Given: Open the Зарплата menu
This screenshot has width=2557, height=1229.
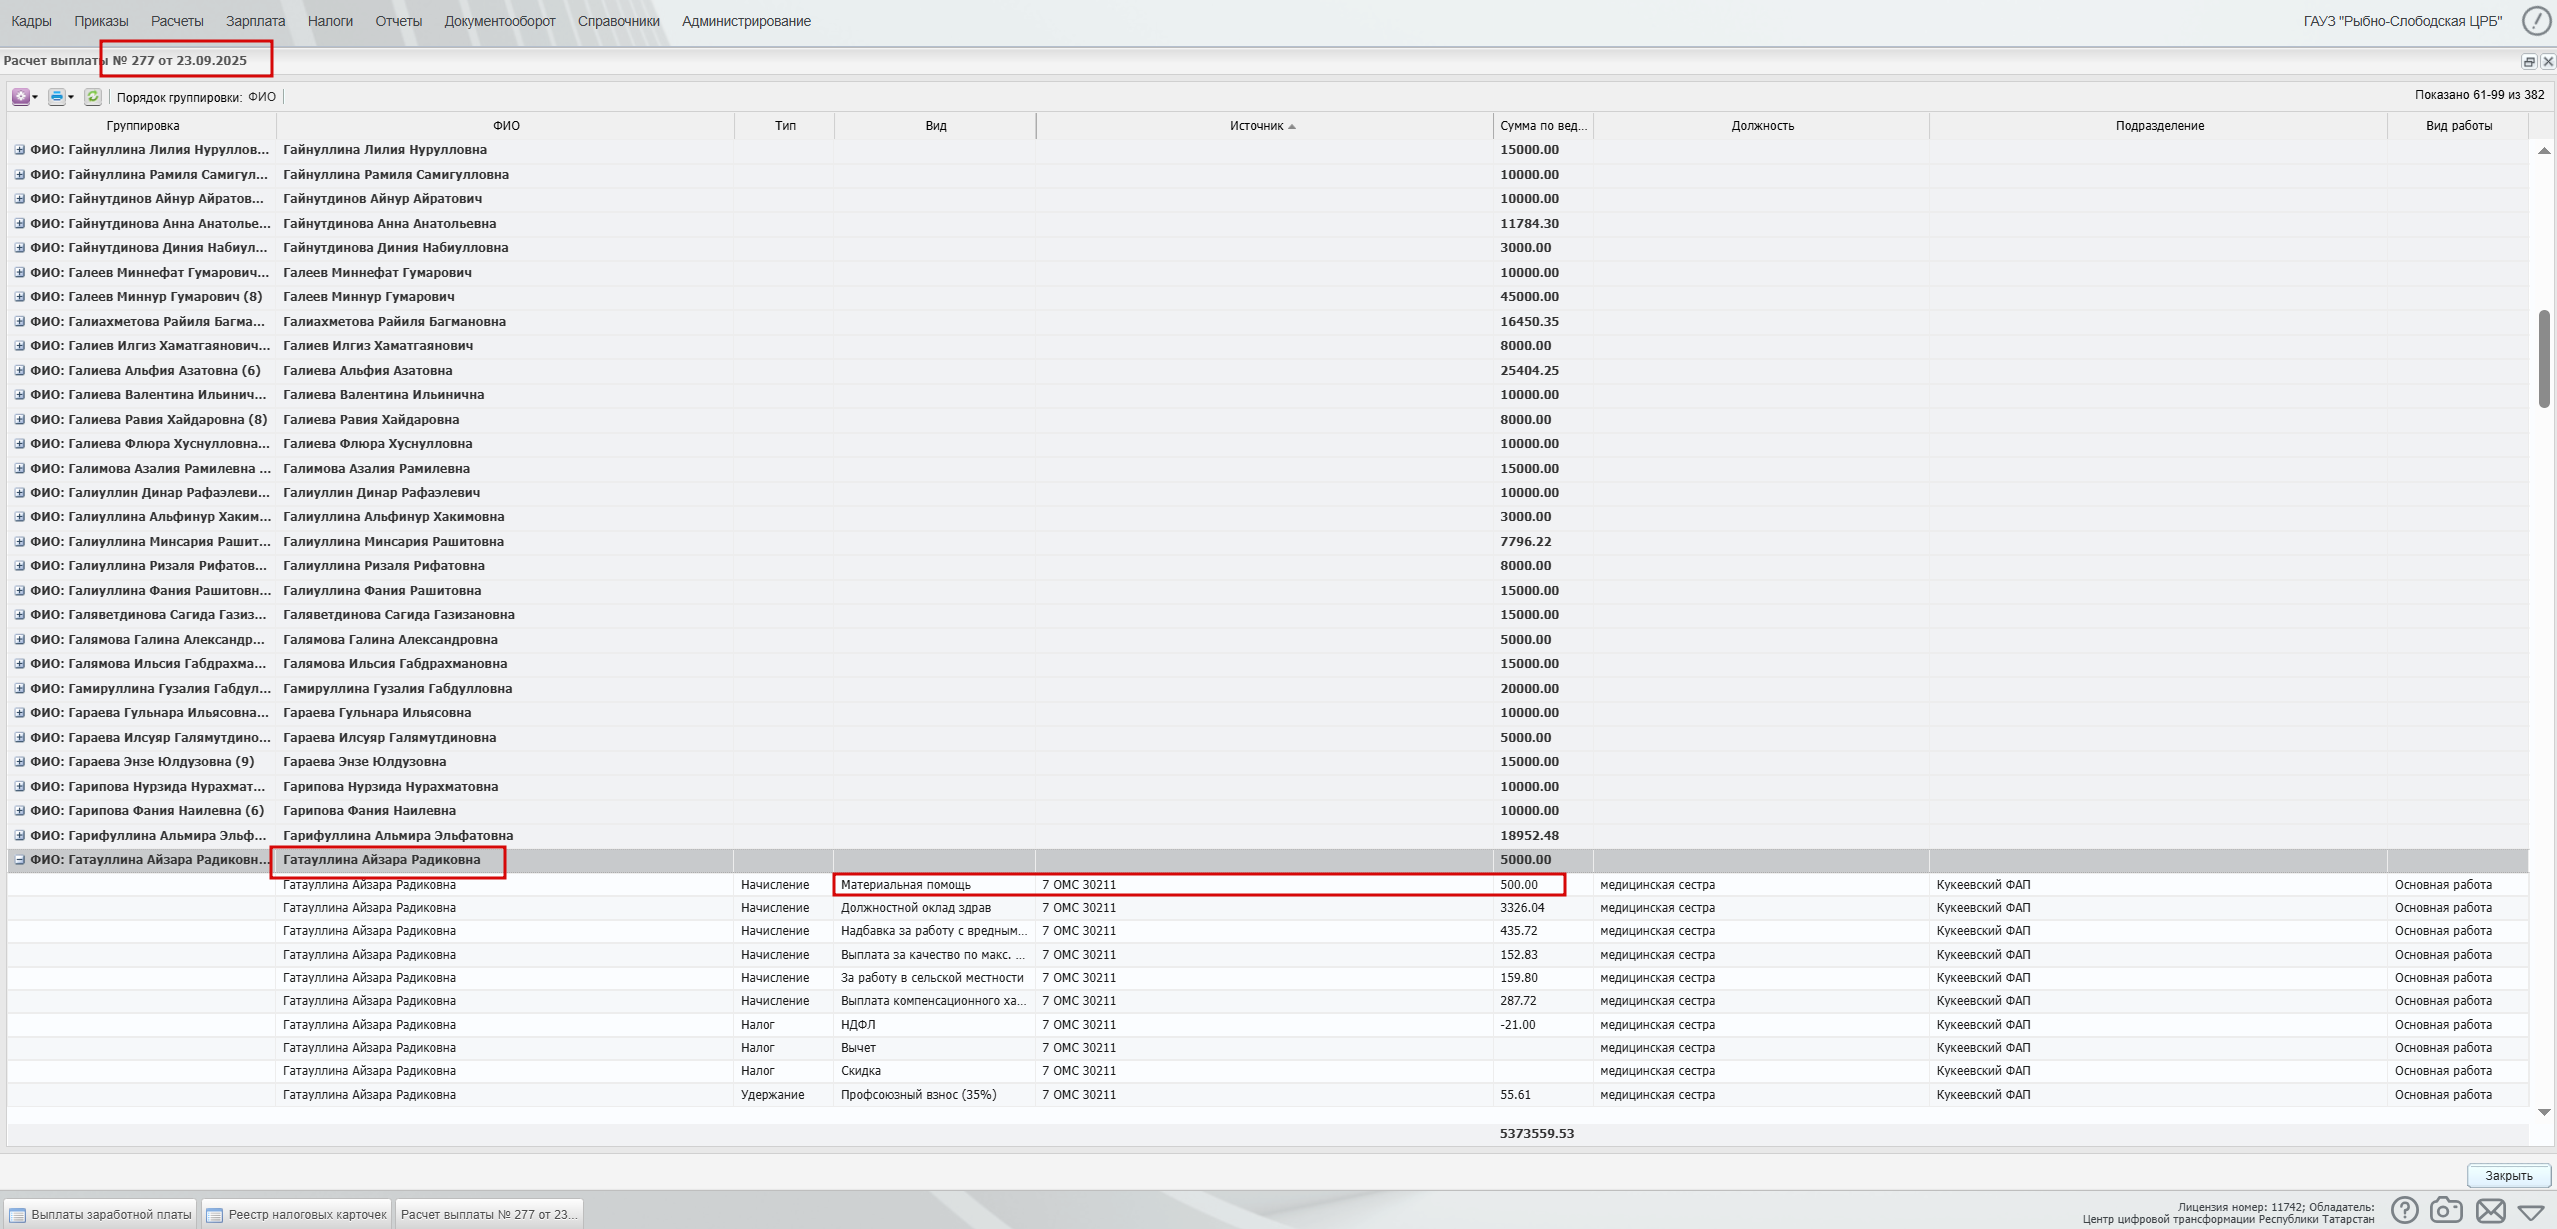Looking at the screenshot, I should tap(255, 21).
